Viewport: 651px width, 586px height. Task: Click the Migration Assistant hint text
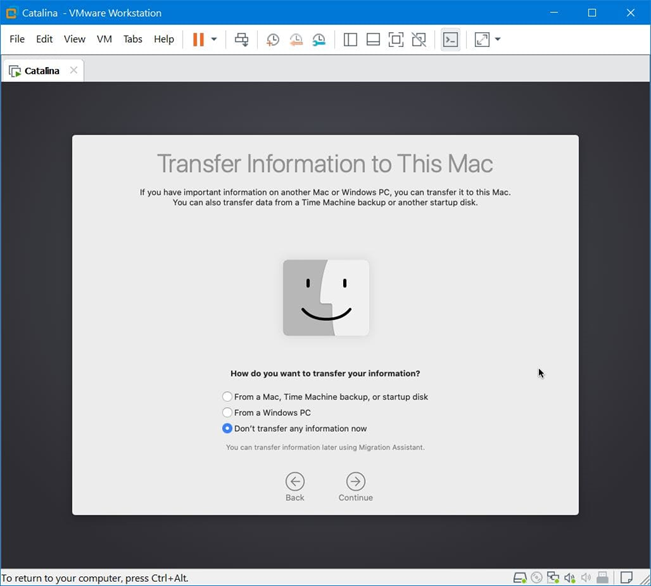coord(325,447)
